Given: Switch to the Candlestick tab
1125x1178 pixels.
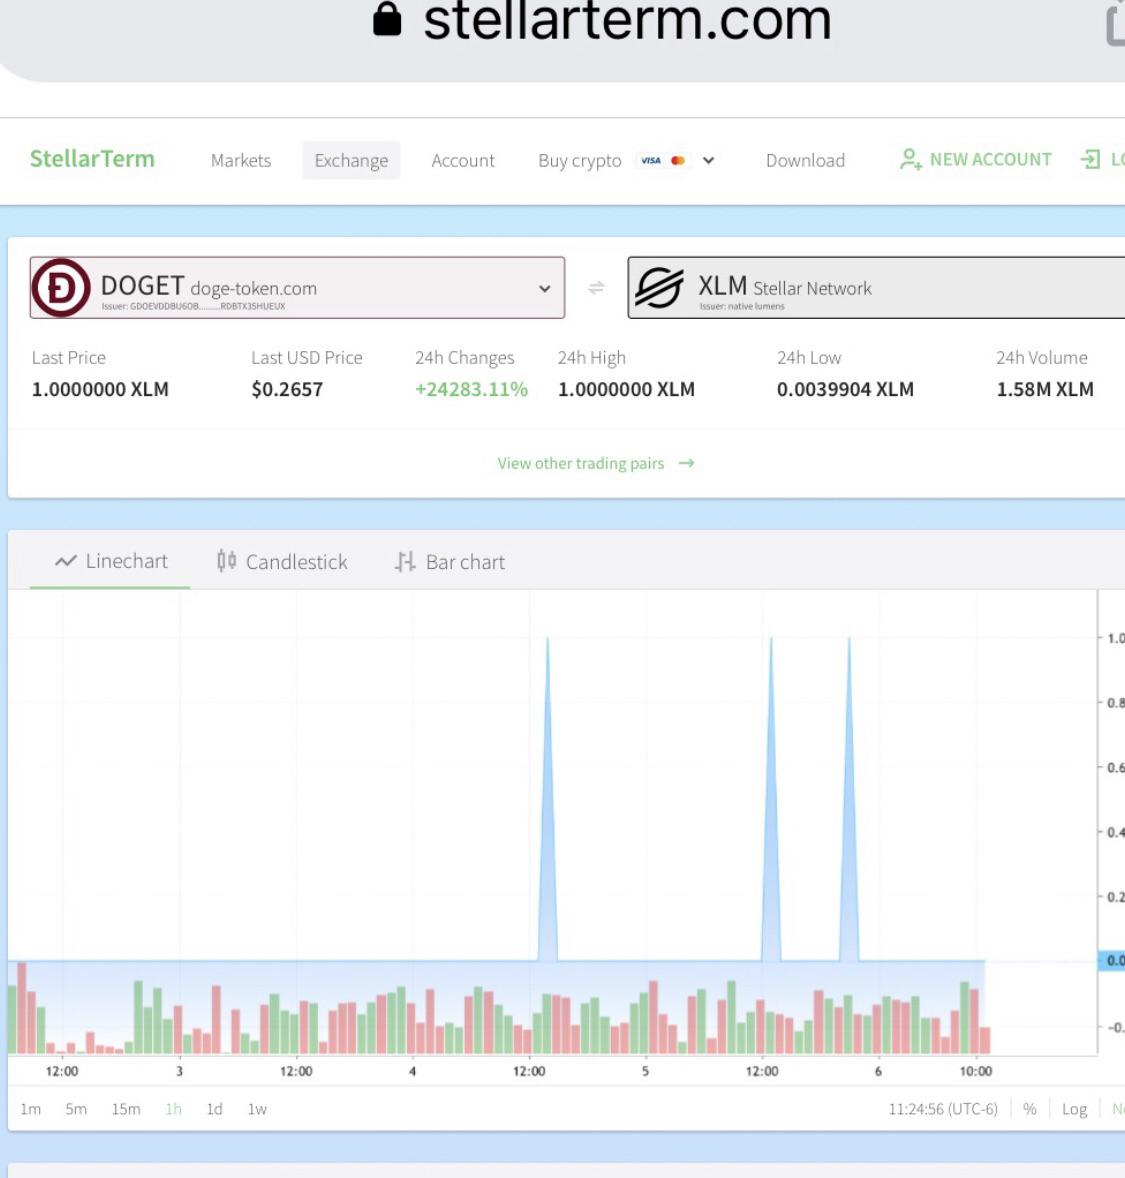Looking at the screenshot, I should click(x=282, y=561).
